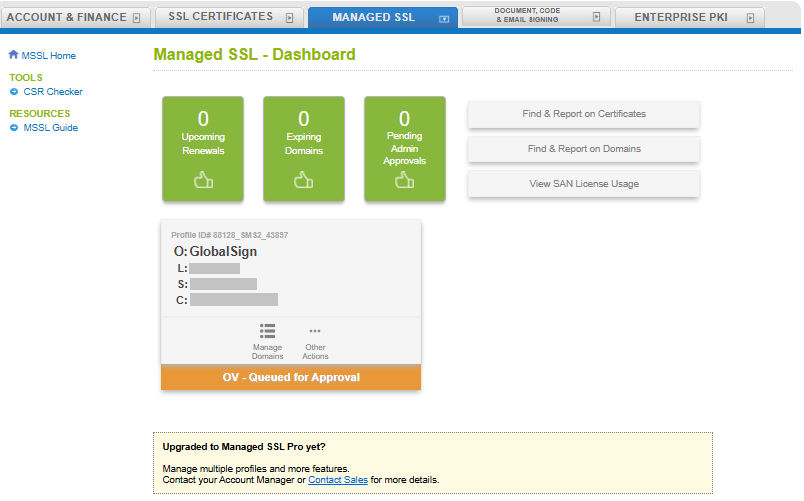Click the MSSL Home house icon
The image size is (804, 501).
(13, 54)
